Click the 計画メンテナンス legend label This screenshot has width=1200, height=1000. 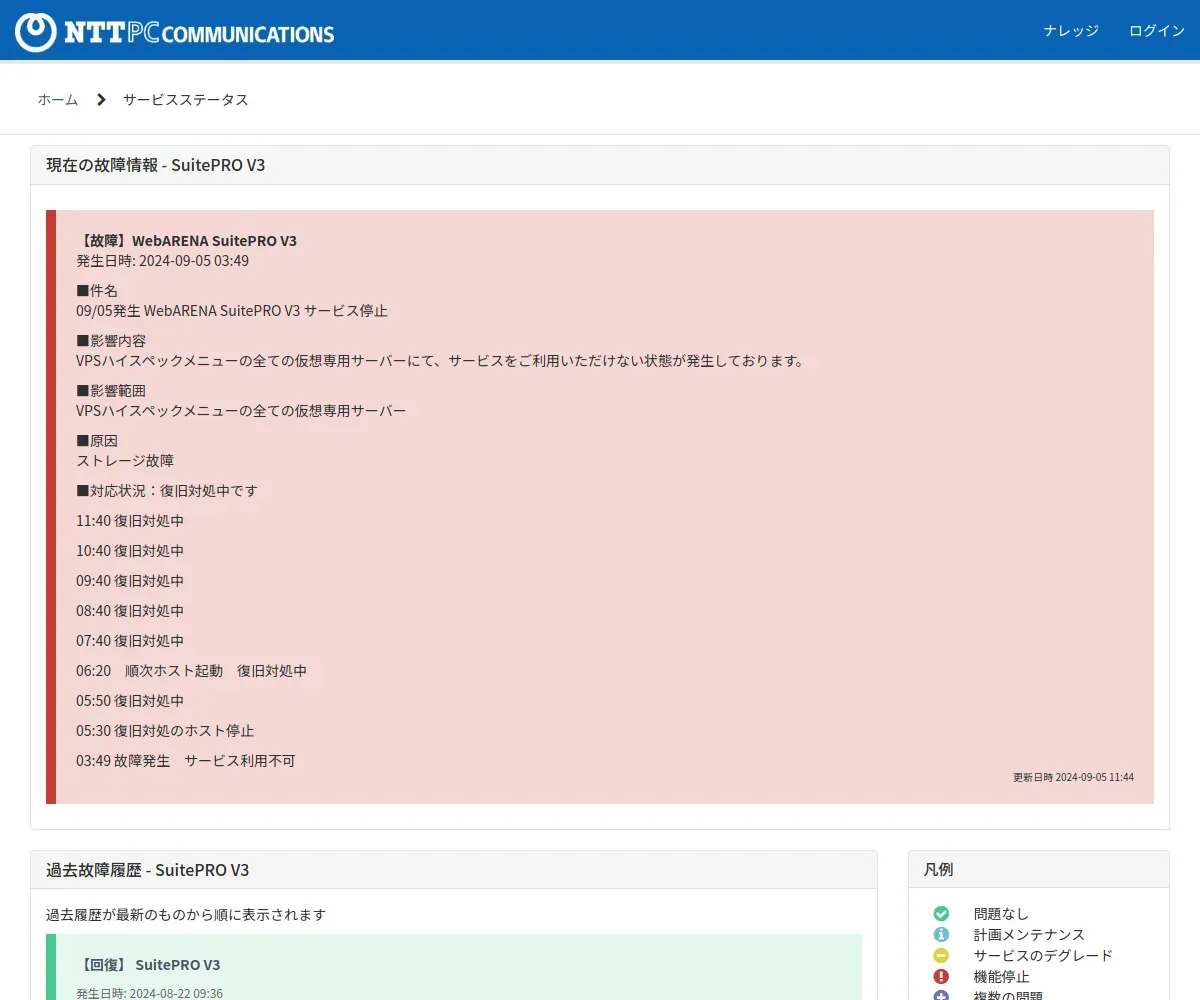click(1029, 935)
